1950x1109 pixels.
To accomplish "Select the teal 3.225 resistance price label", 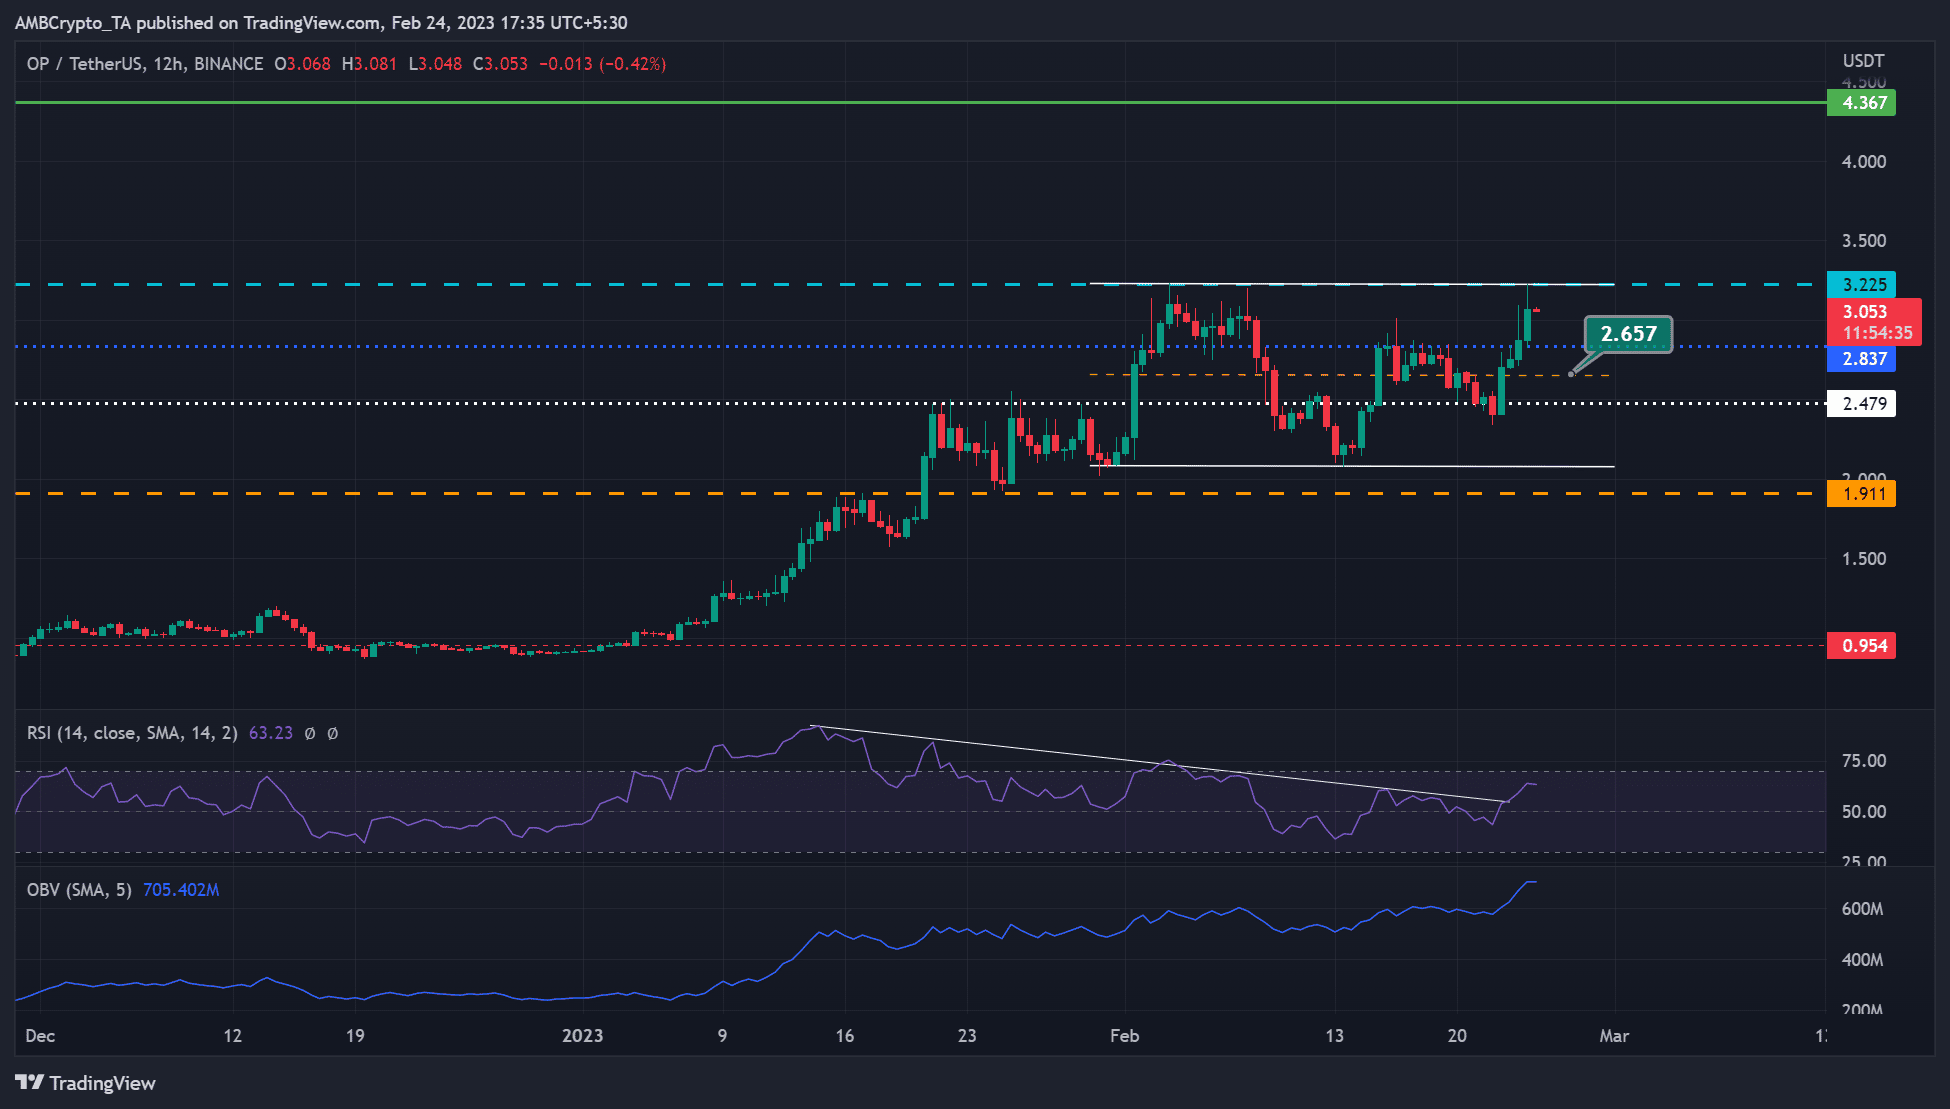I will pos(1862,284).
